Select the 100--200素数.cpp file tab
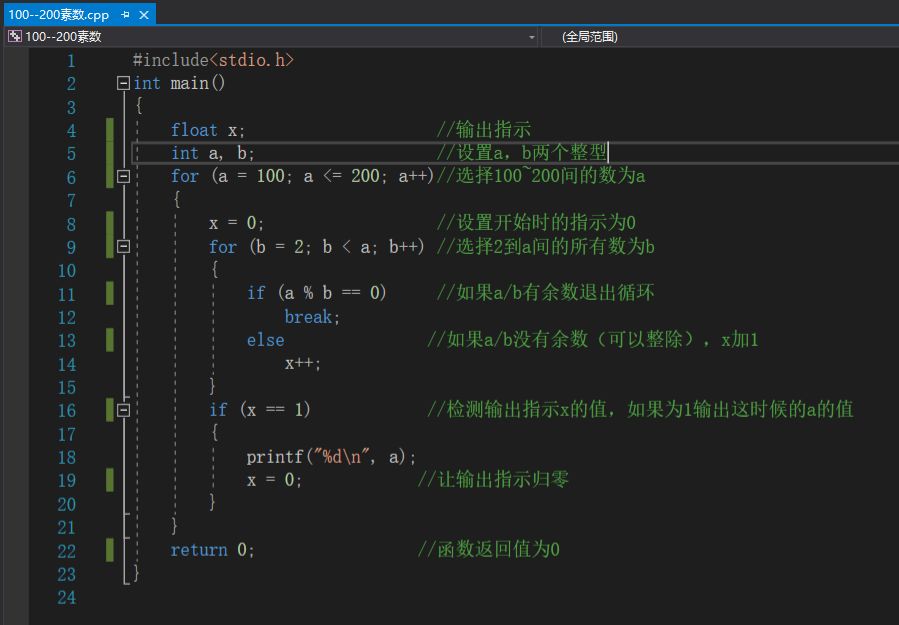The image size is (899, 625). pos(58,15)
